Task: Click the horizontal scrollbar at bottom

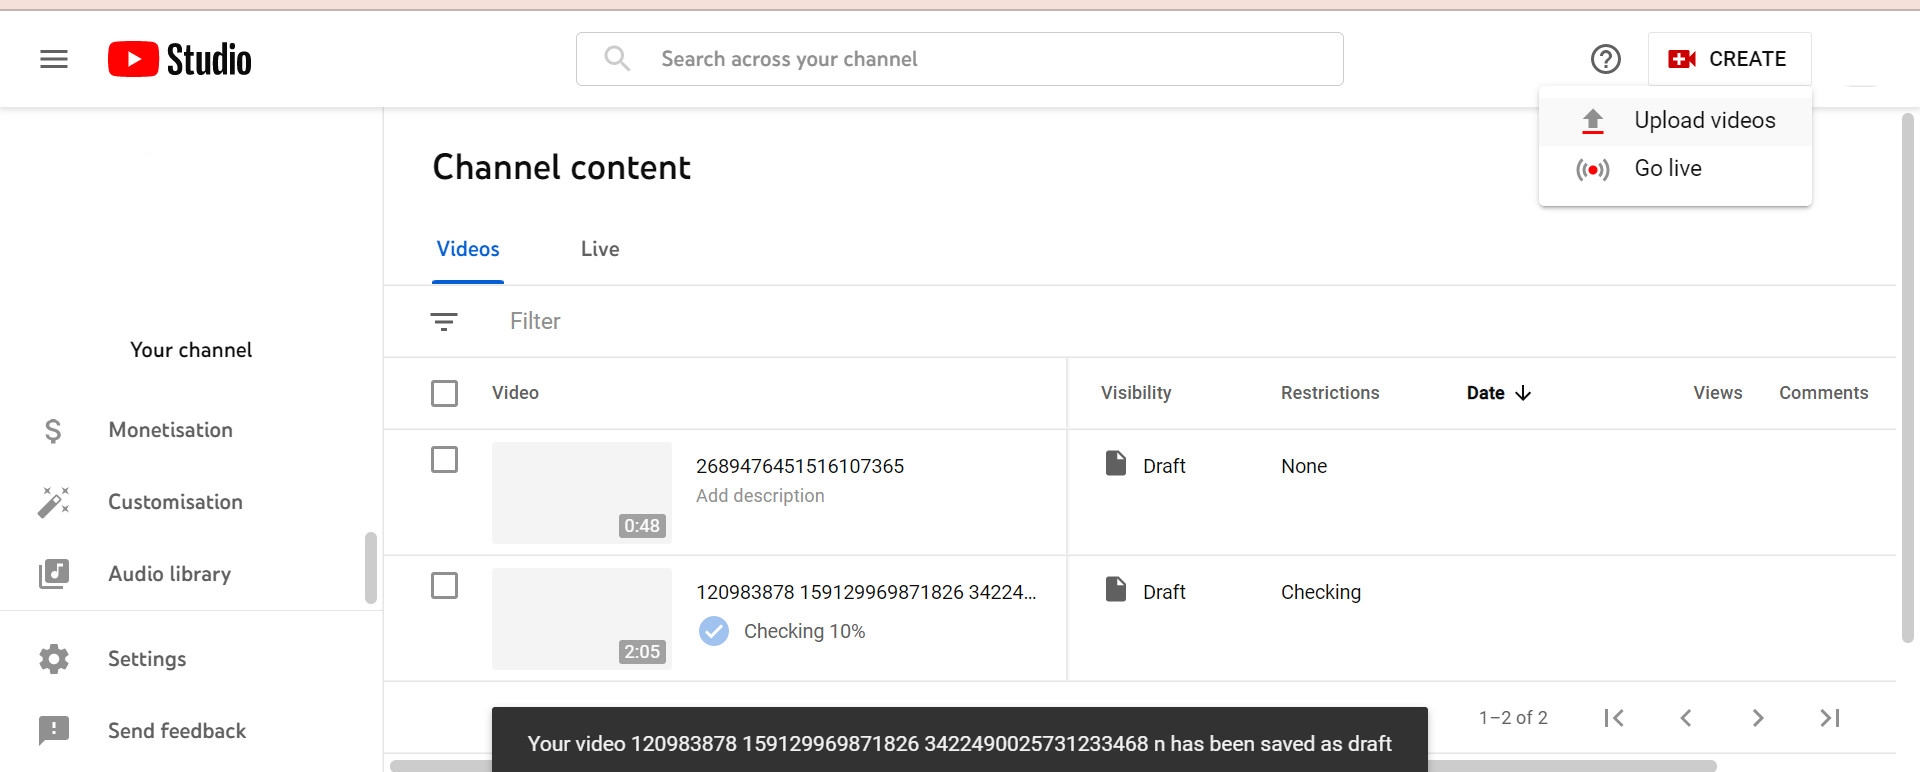Action: [x=1053, y=766]
